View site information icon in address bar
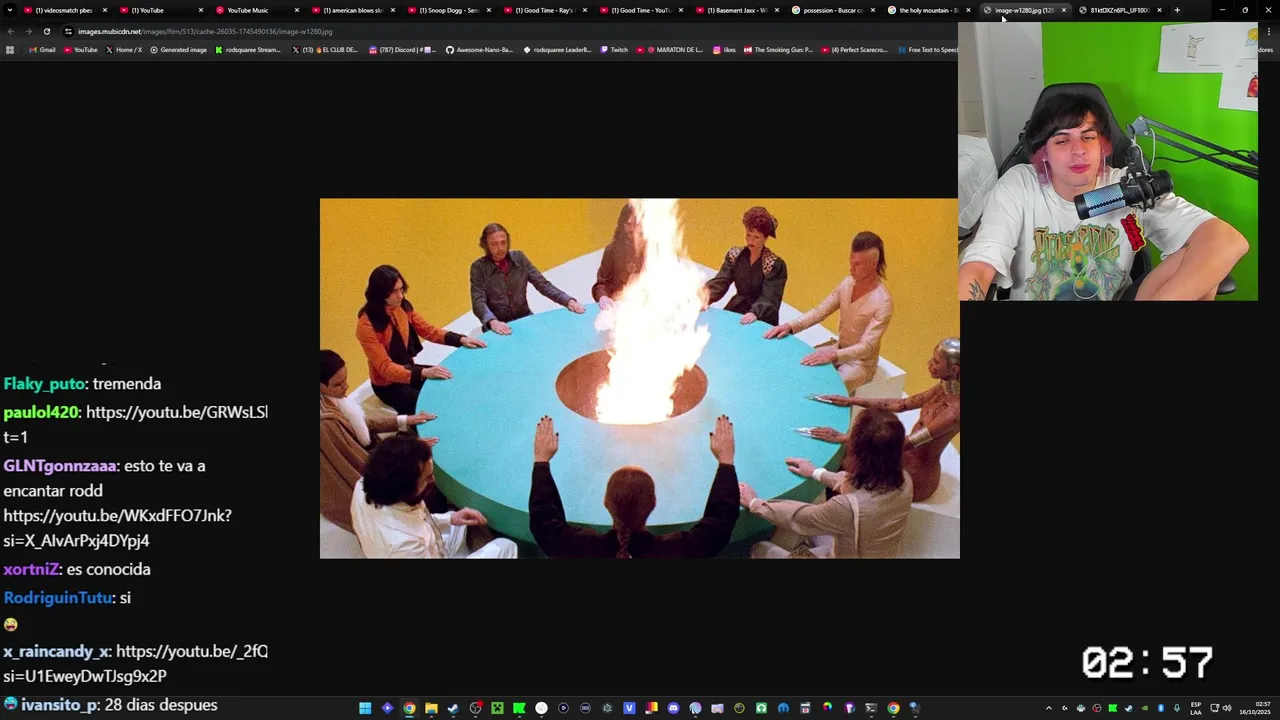 pyautogui.click(x=68, y=31)
